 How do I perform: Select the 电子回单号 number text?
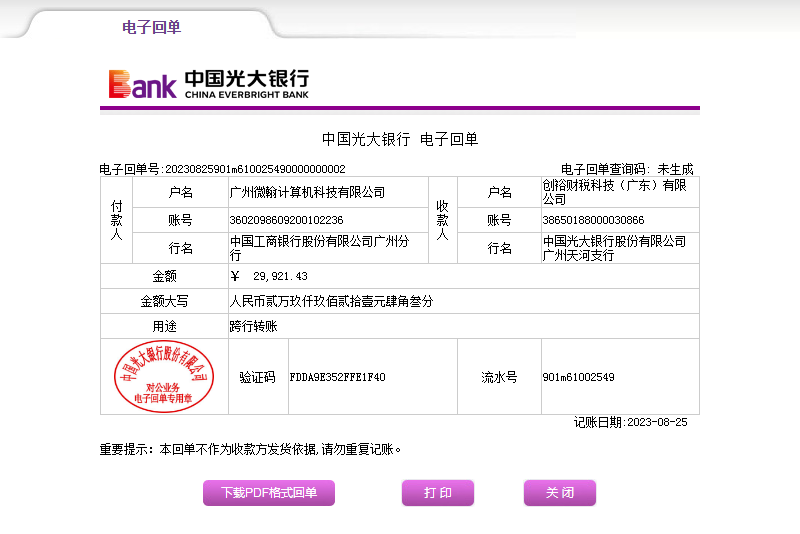254,169
